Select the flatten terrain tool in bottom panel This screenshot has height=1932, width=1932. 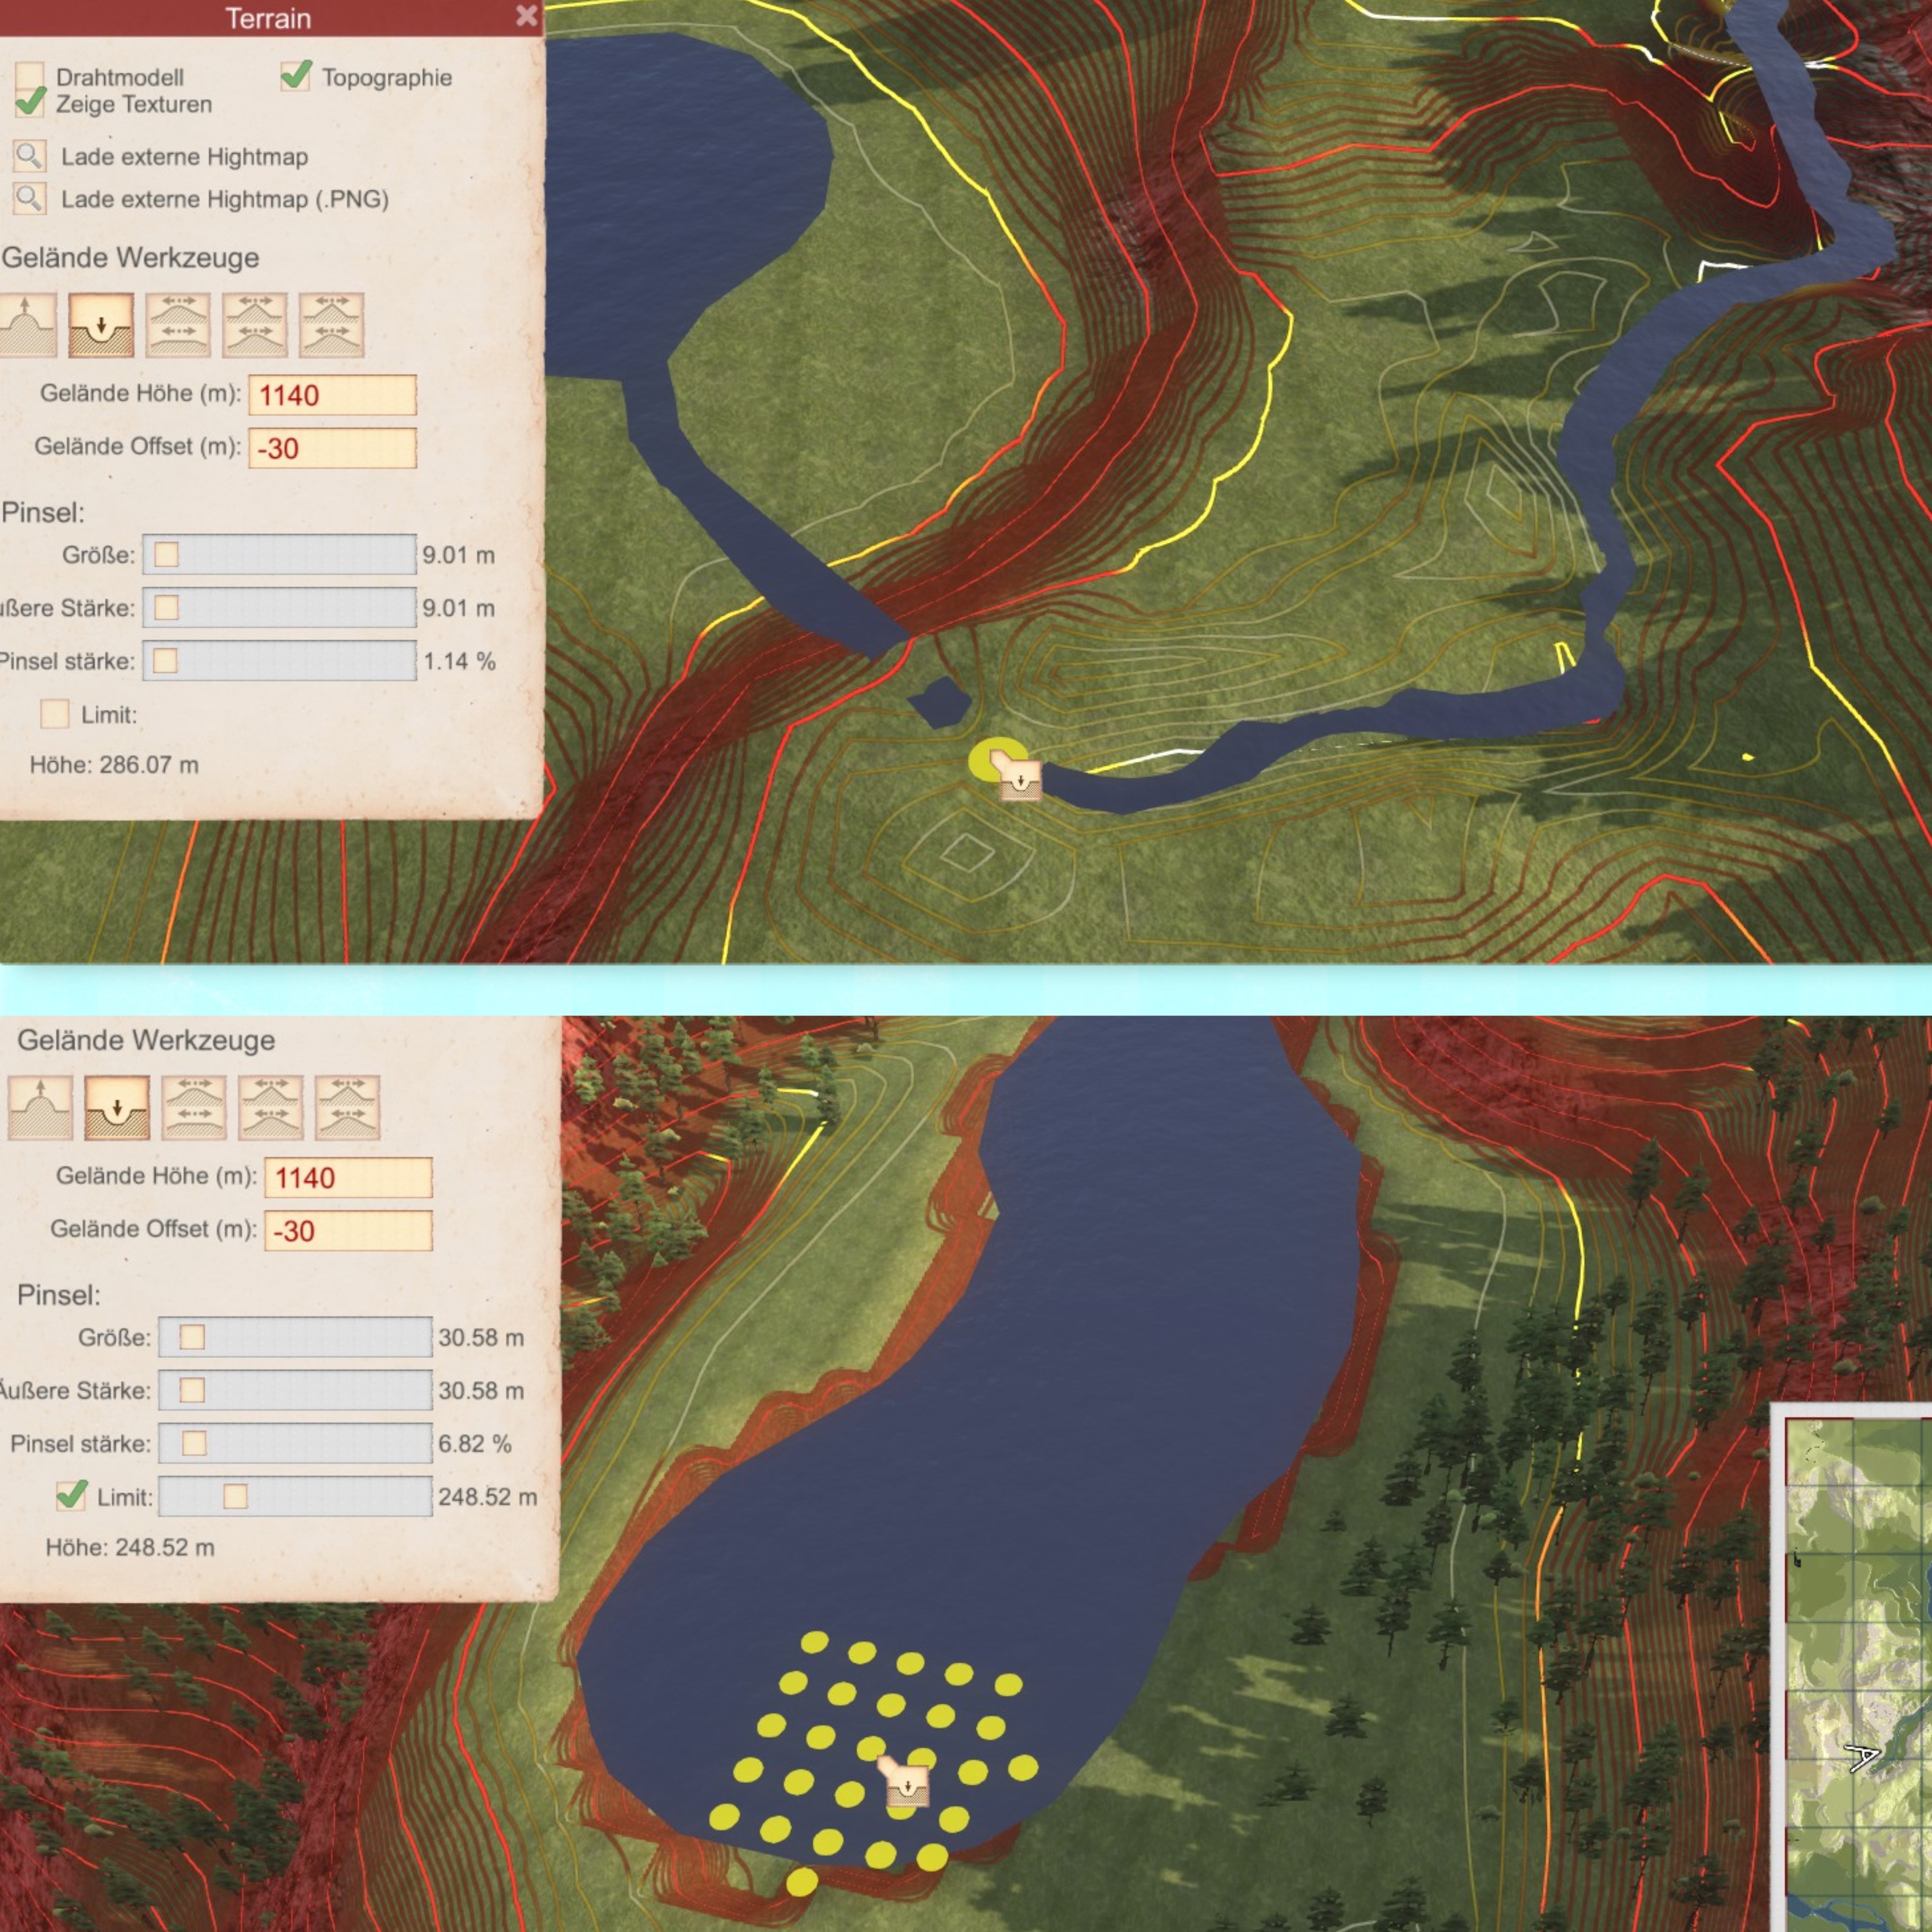[x=194, y=1107]
